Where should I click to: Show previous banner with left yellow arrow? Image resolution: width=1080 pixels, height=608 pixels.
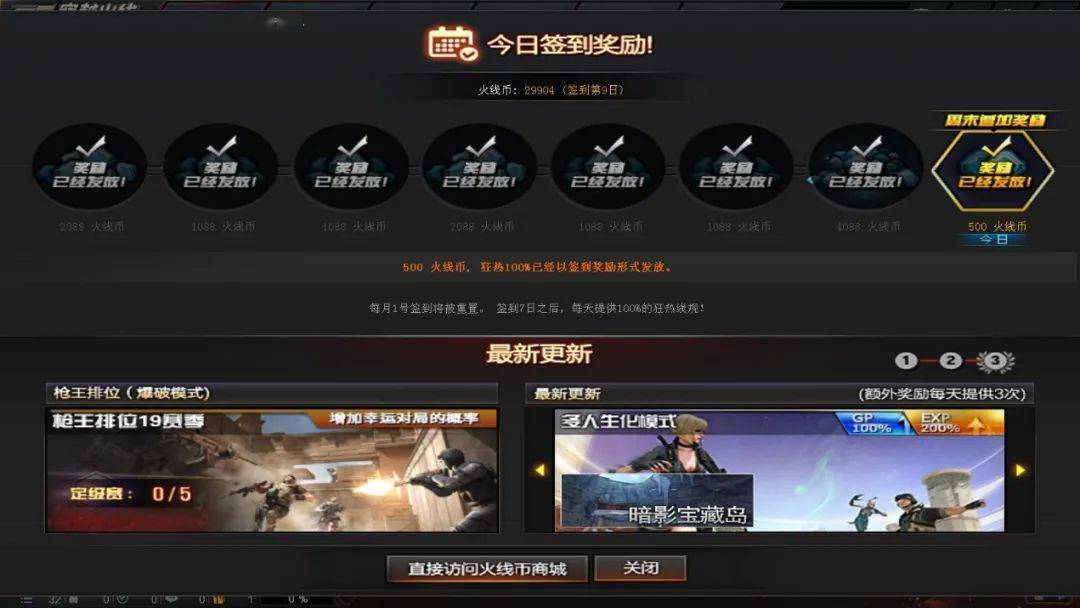coord(540,470)
